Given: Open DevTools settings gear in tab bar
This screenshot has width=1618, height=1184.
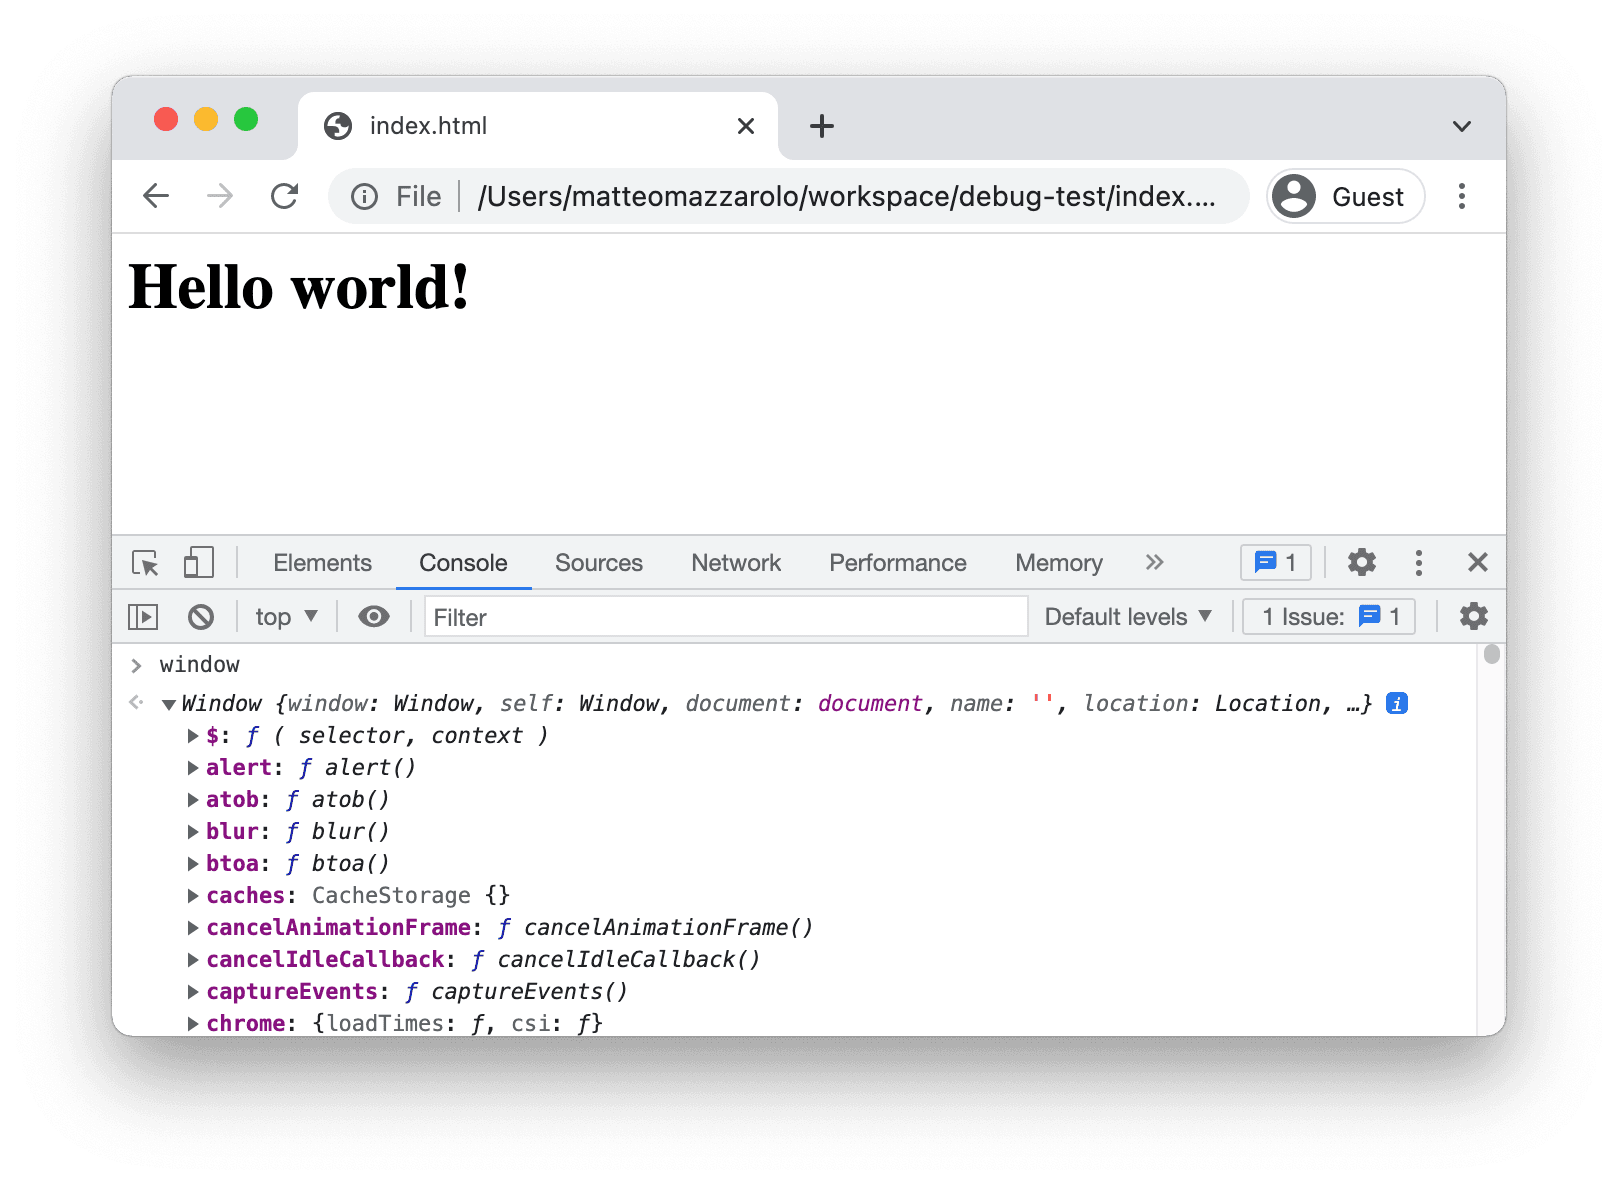Looking at the screenshot, I should coord(1361,563).
